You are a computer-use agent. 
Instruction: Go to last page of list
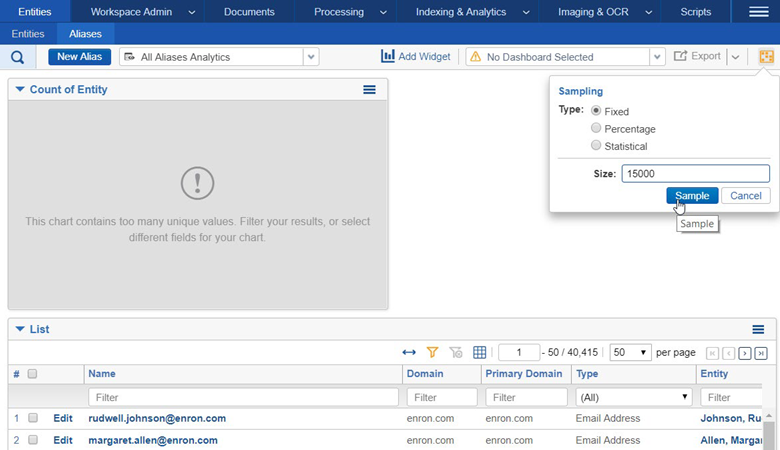tap(761, 353)
